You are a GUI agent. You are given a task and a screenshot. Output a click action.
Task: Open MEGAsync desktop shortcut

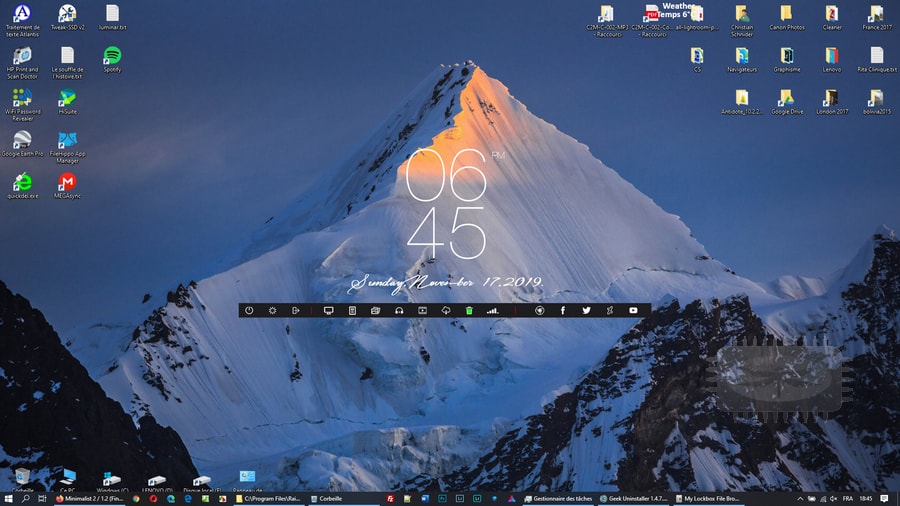coord(67,186)
